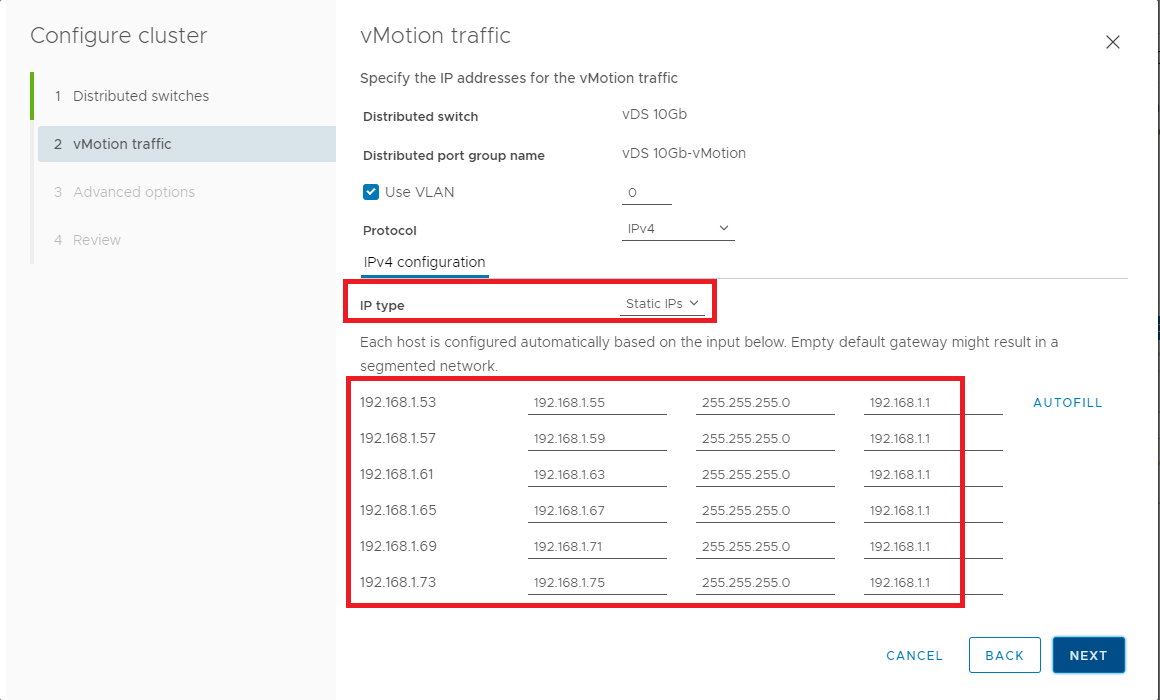
Task: Uncheck the Use VLAN checkbox
Action: [371, 192]
